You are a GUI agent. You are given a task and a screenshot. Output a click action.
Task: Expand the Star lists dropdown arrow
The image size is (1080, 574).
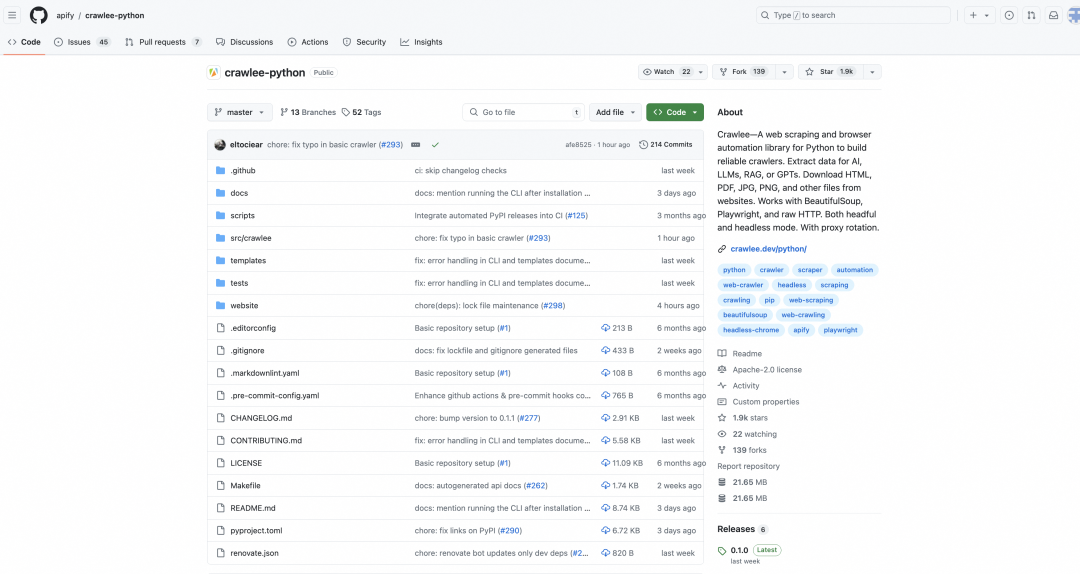coord(872,72)
